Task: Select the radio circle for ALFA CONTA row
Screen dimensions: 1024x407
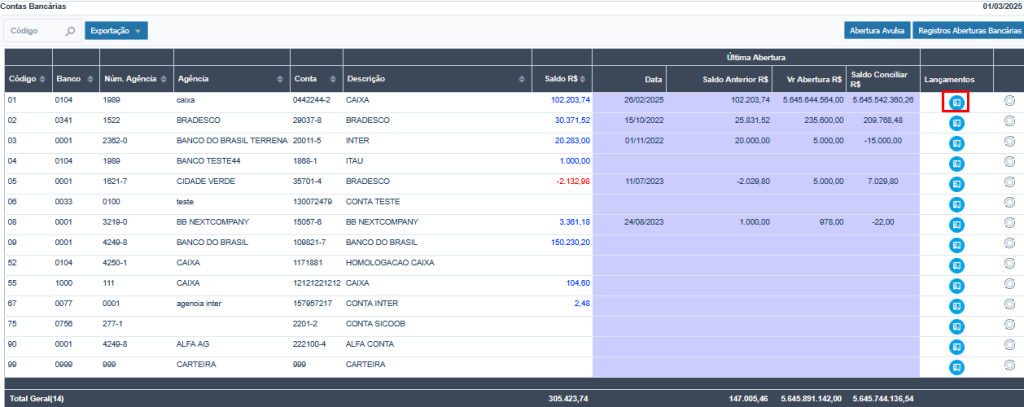Action: 1009,346
